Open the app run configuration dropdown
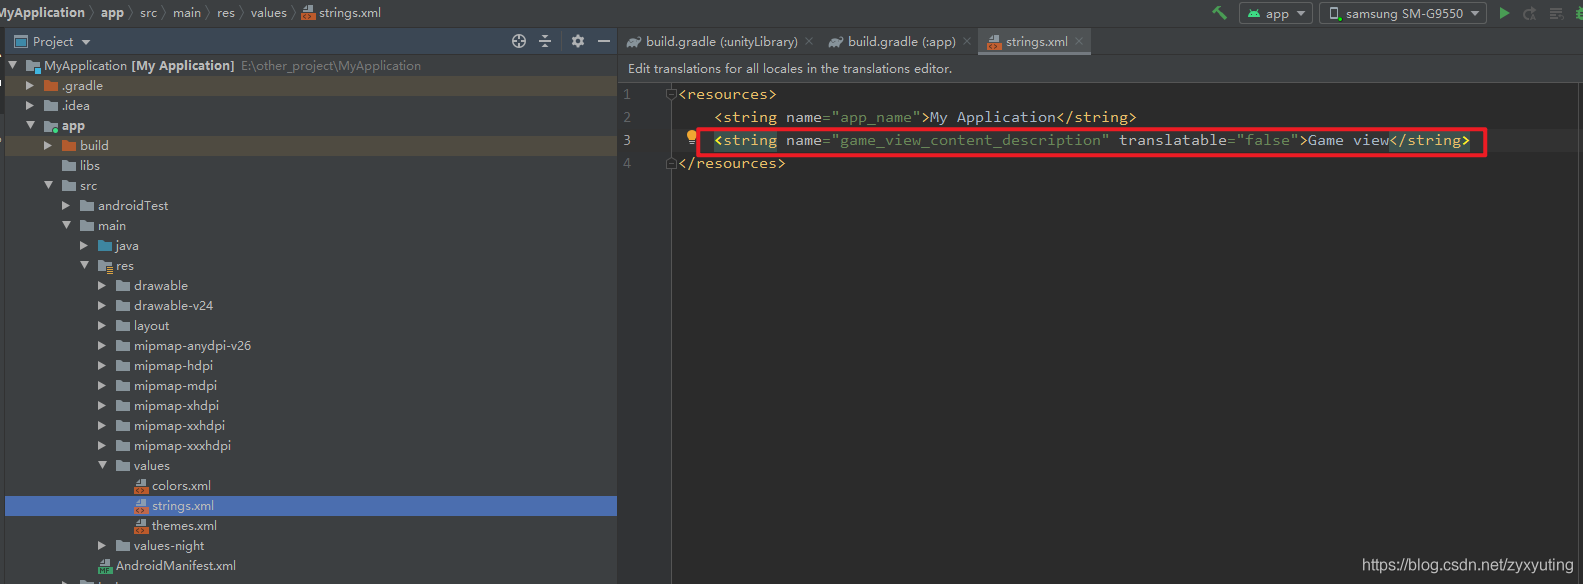This screenshot has height=584, width=1583. point(1277,13)
